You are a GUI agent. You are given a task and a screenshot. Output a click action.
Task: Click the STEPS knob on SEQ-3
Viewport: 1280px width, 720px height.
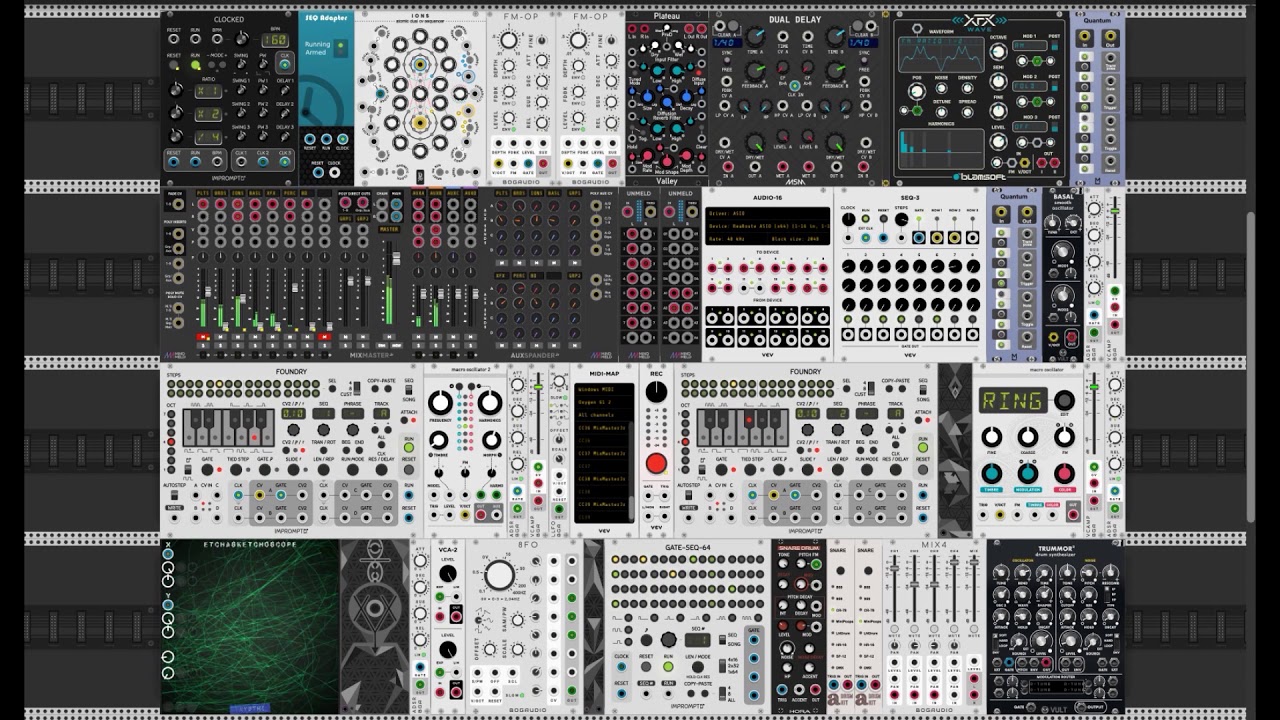pos(903,221)
